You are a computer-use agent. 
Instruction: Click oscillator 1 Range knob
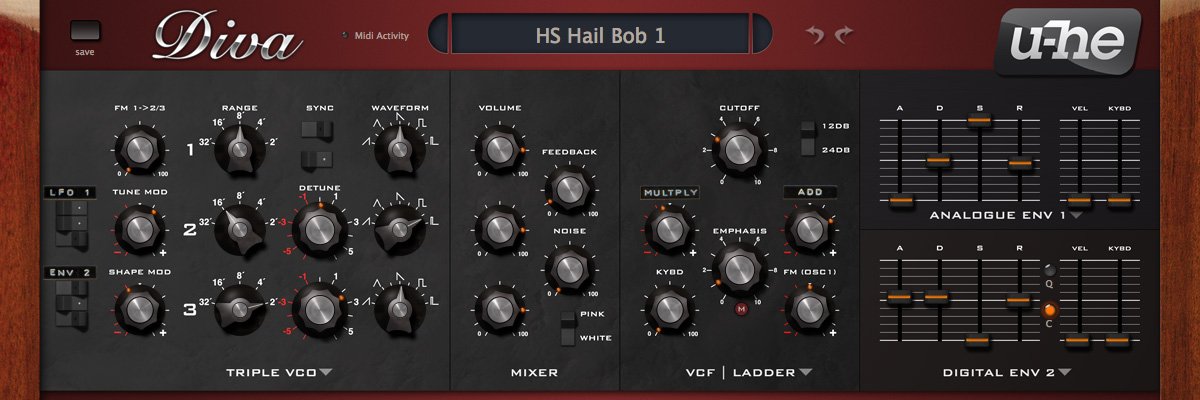click(x=239, y=149)
